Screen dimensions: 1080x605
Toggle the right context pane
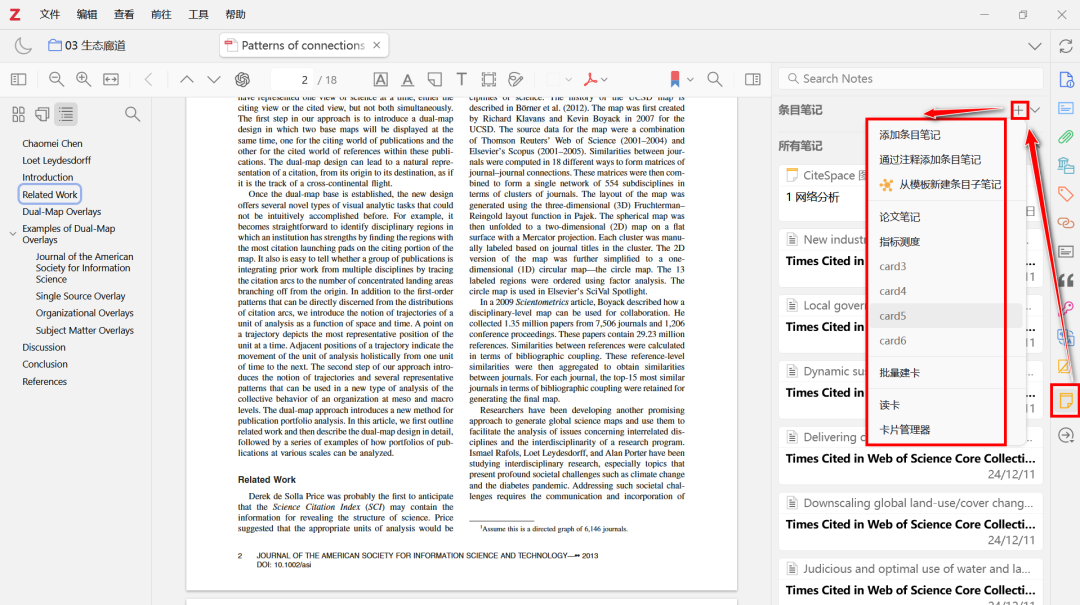[753, 79]
